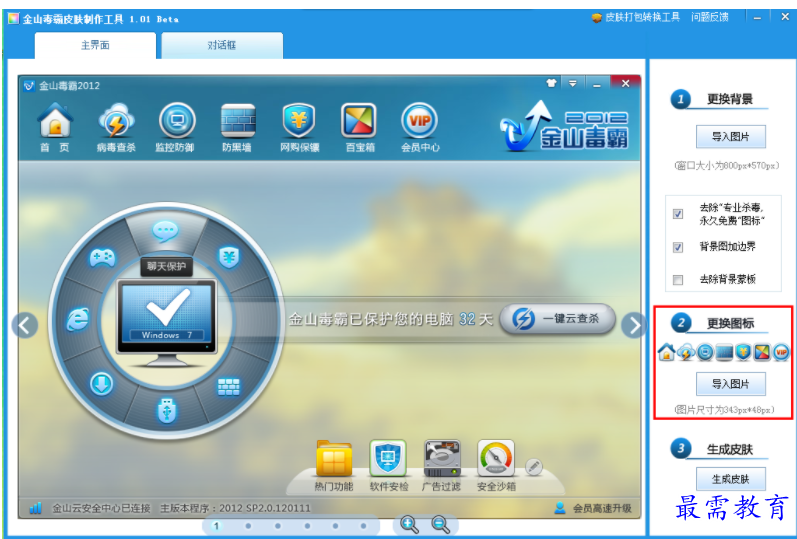Open the 监控防御 monitor defense icon
This screenshot has height=539, width=797.
point(177,121)
